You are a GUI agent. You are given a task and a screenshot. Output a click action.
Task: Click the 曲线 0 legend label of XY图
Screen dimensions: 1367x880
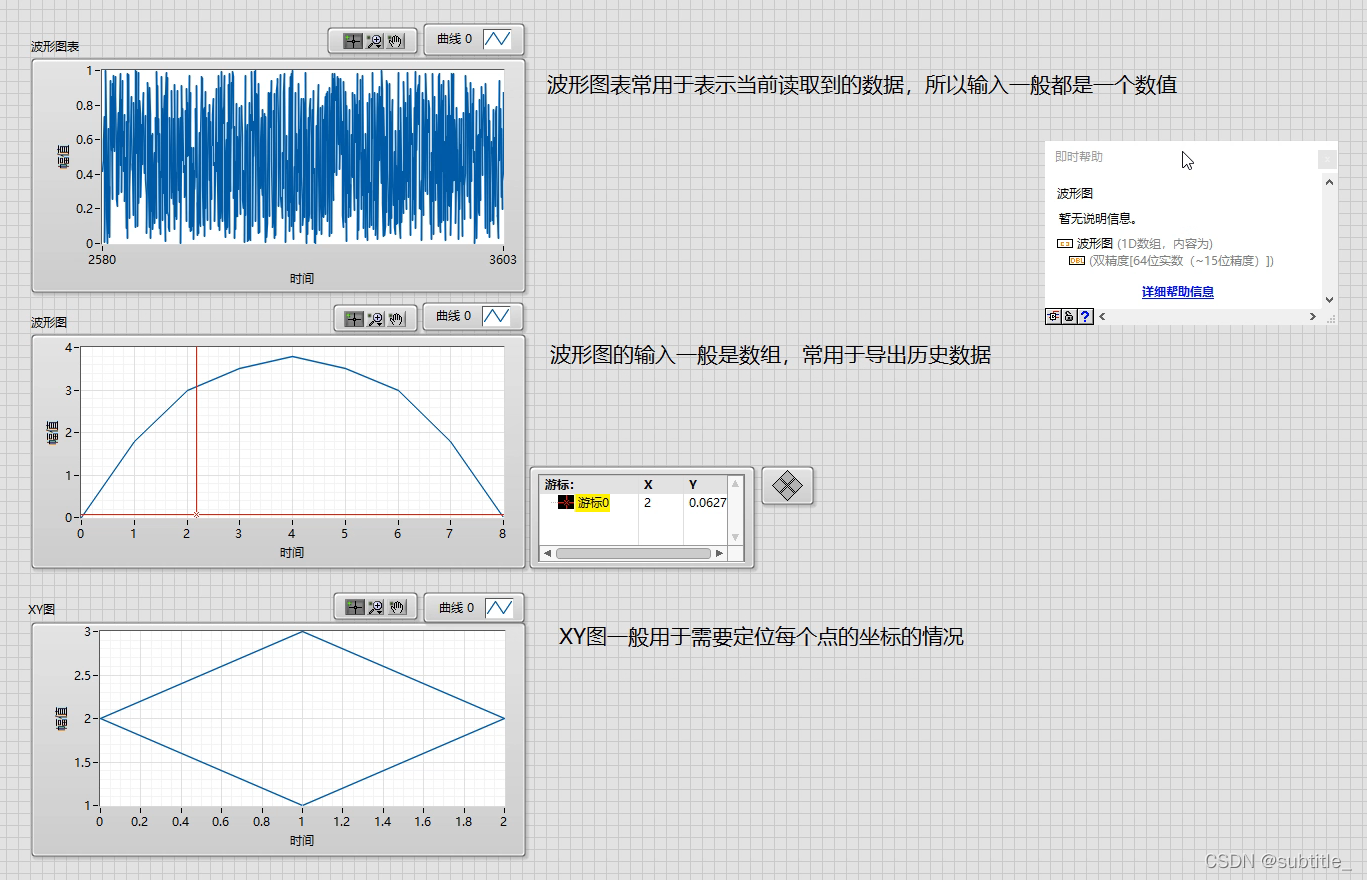(456, 607)
